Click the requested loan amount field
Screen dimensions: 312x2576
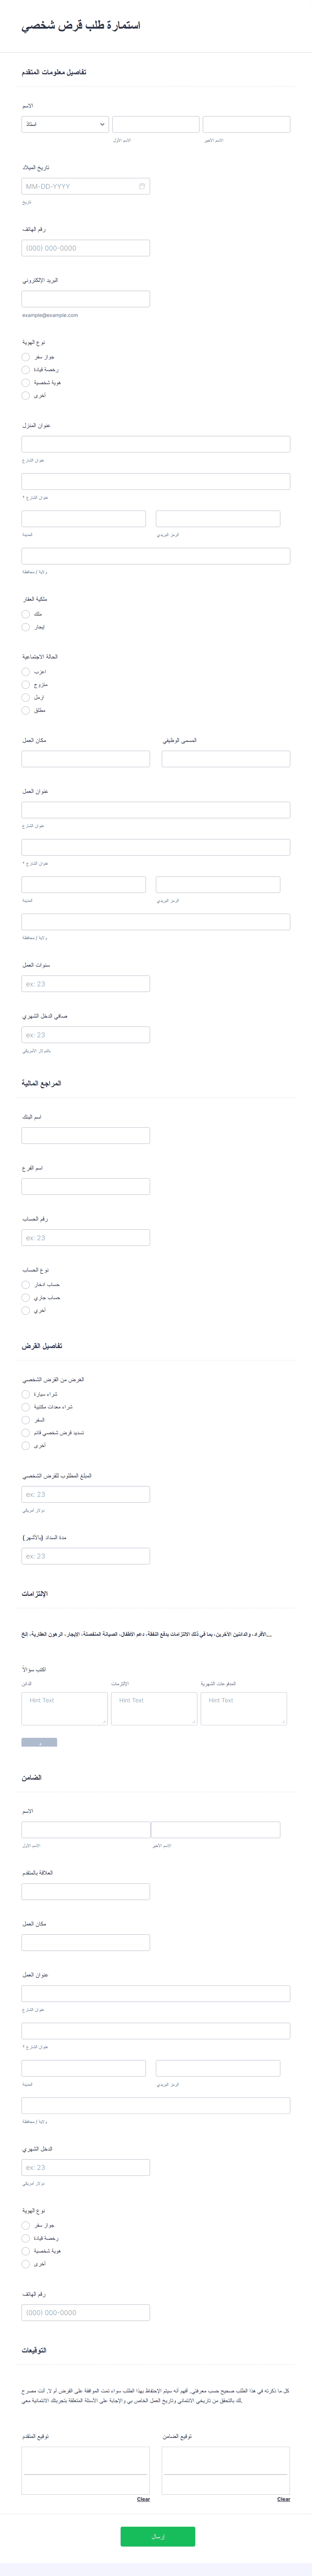pyautogui.click(x=86, y=1494)
